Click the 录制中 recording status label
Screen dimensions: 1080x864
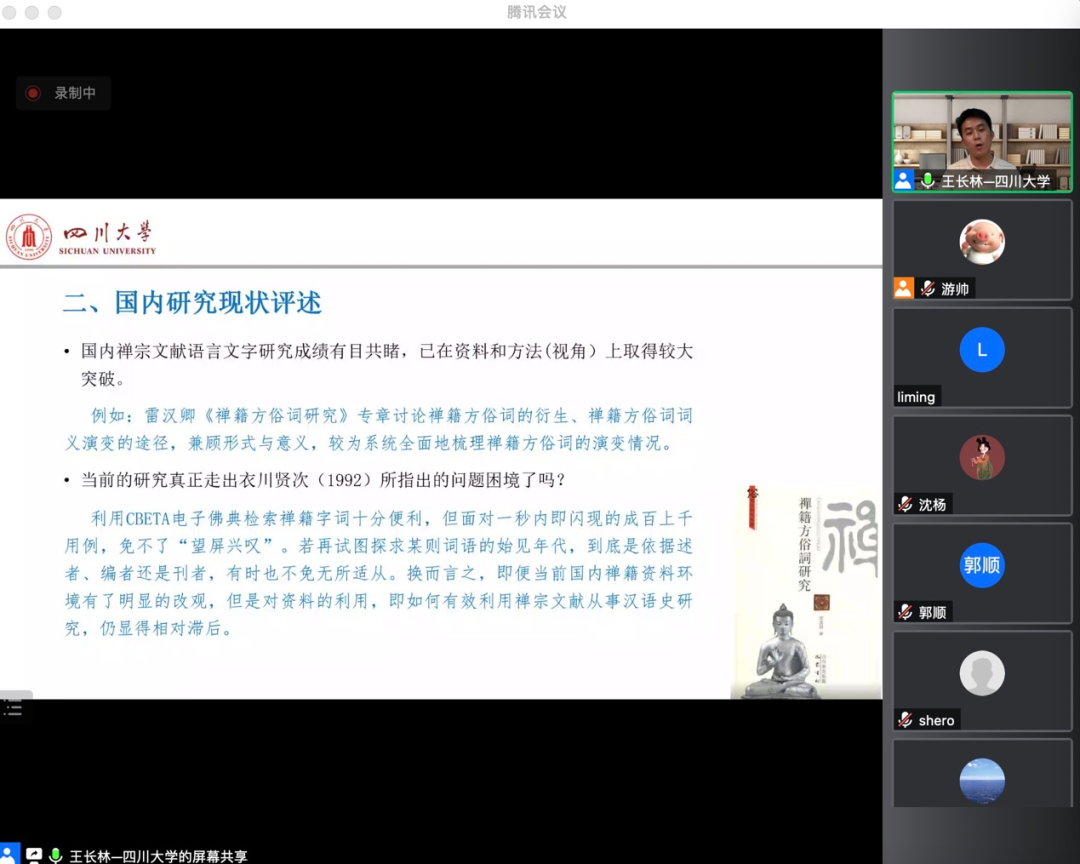point(75,93)
